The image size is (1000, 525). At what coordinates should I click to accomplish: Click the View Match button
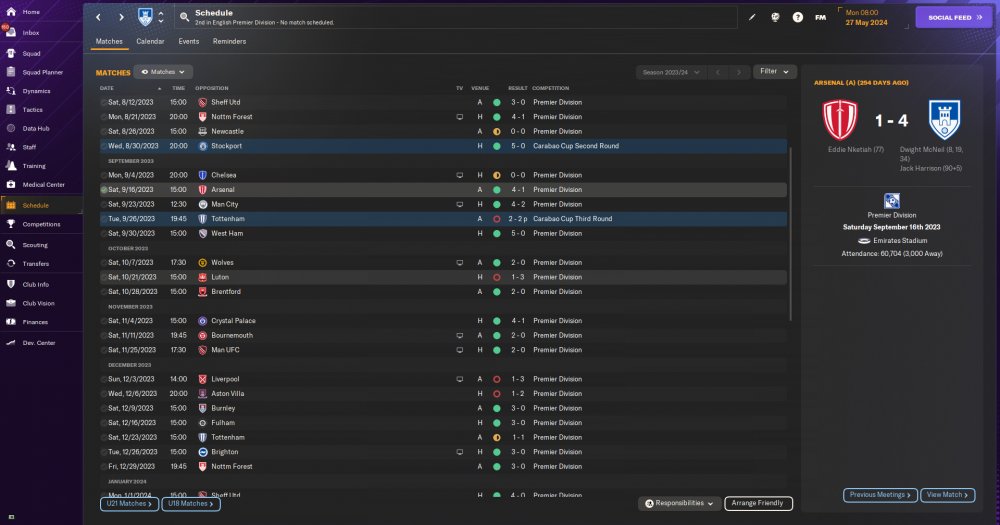[948, 495]
